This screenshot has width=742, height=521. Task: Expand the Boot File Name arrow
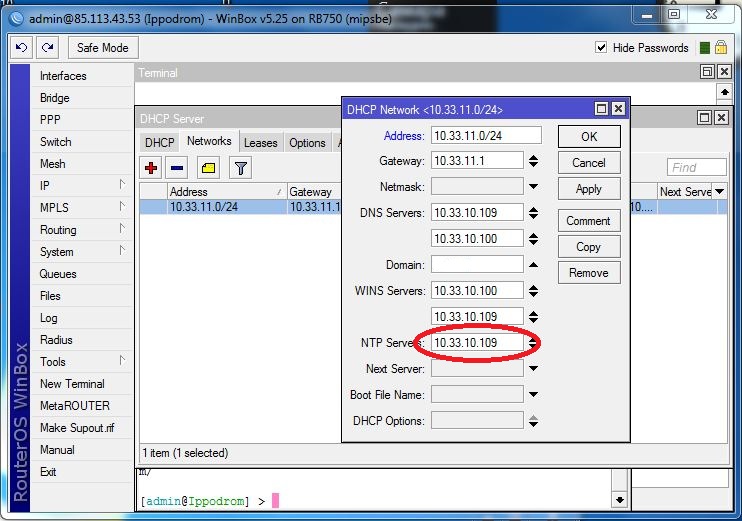click(x=533, y=394)
